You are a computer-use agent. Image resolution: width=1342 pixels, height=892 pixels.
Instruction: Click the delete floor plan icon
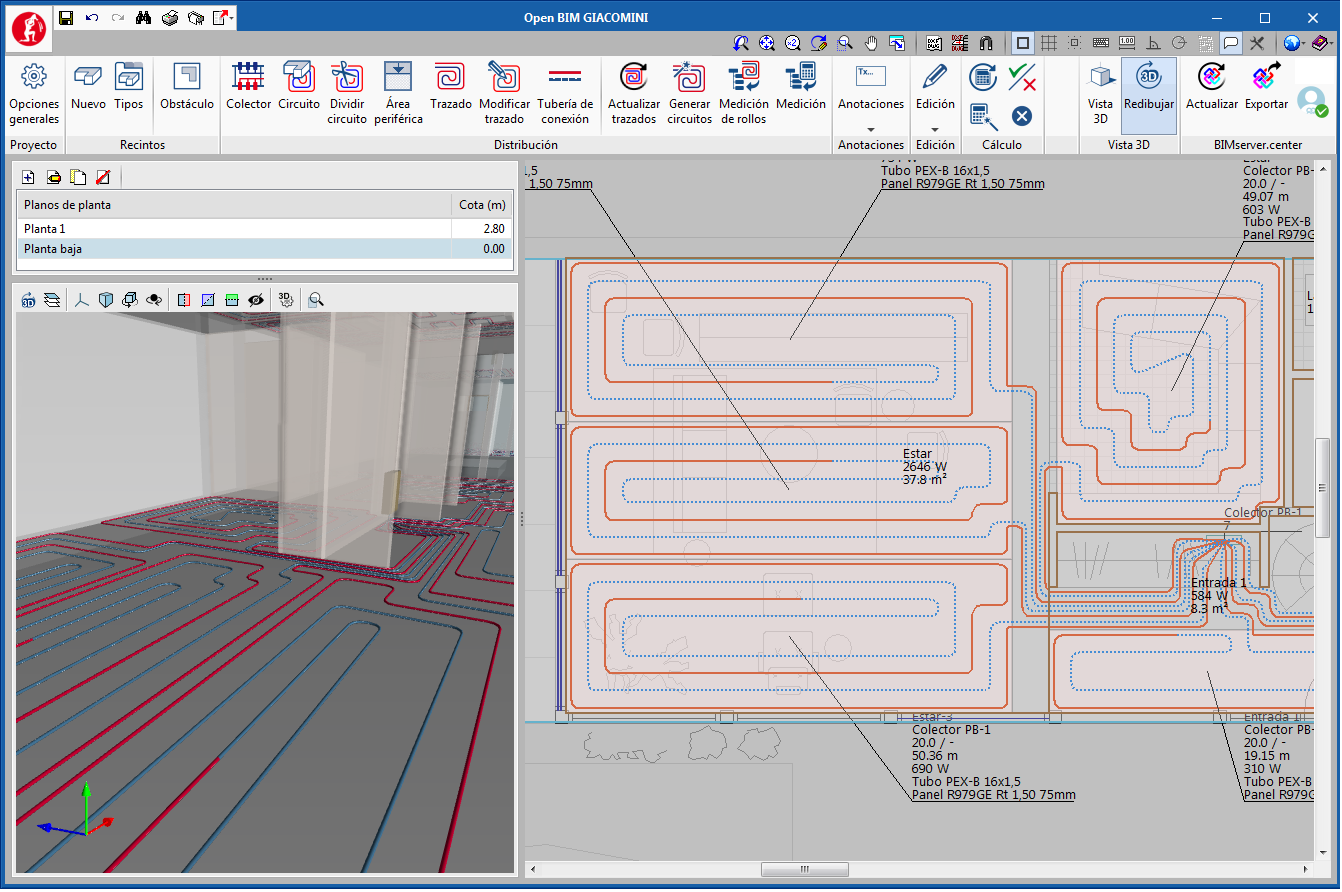pyautogui.click(x=102, y=177)
